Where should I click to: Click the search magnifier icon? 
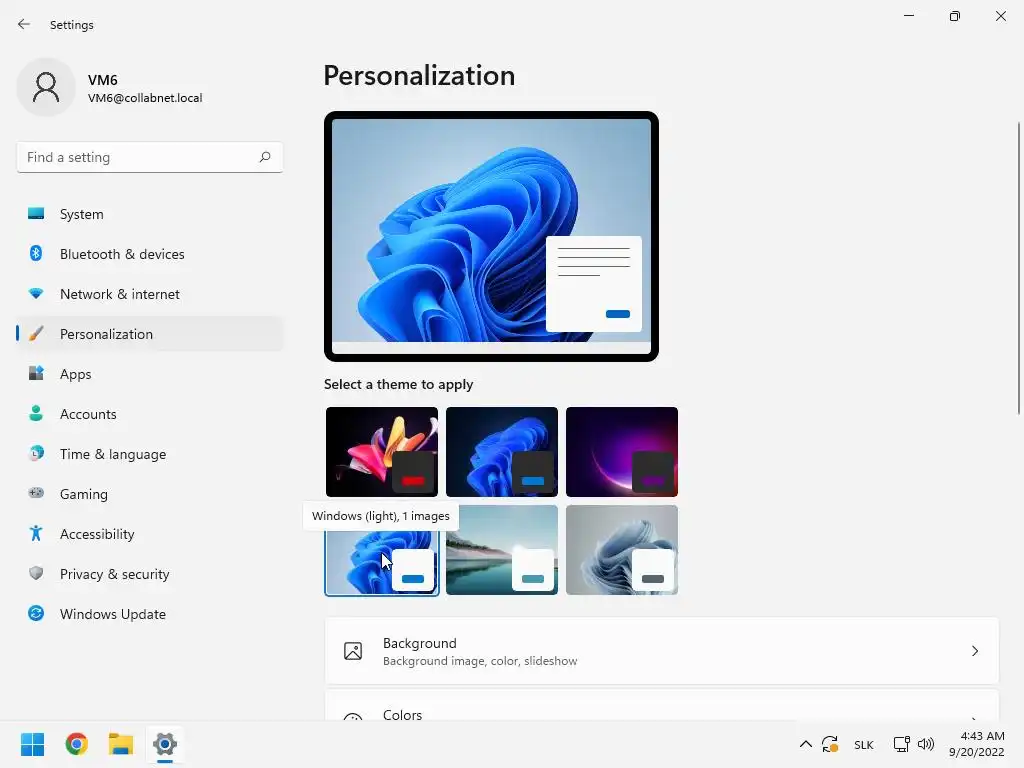pyautogui.click(x=264, y=157)
